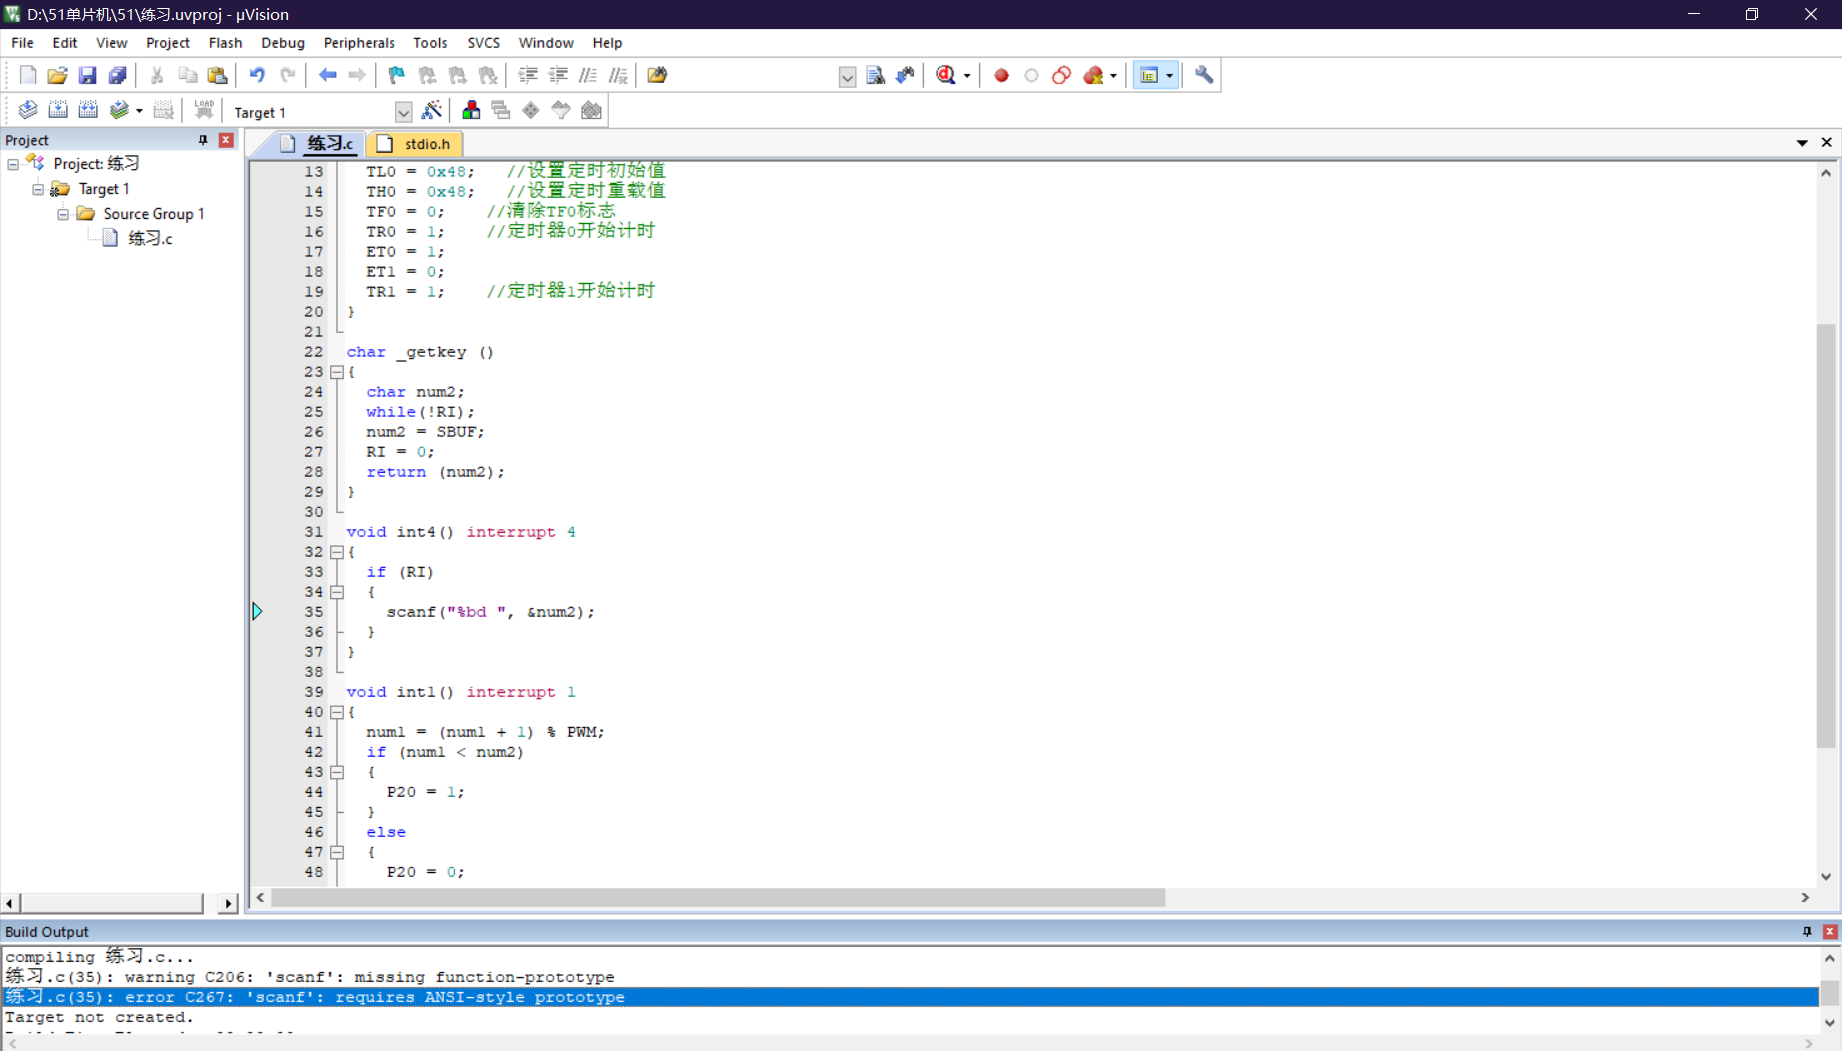Open the SVCS menu
Image resolution: width=1842 pixels, height=1051 pixels.
tap(483, 43)
